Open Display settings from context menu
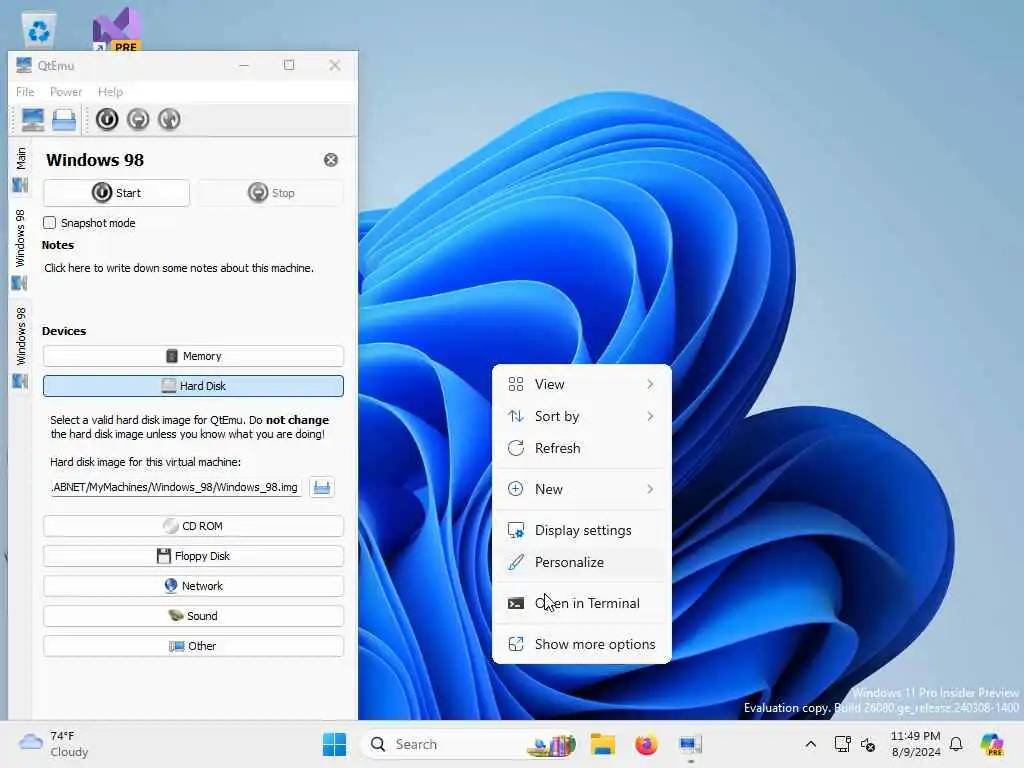This screenshot has width=1024, height=768. pyautogui.click(x=581, y=531)
